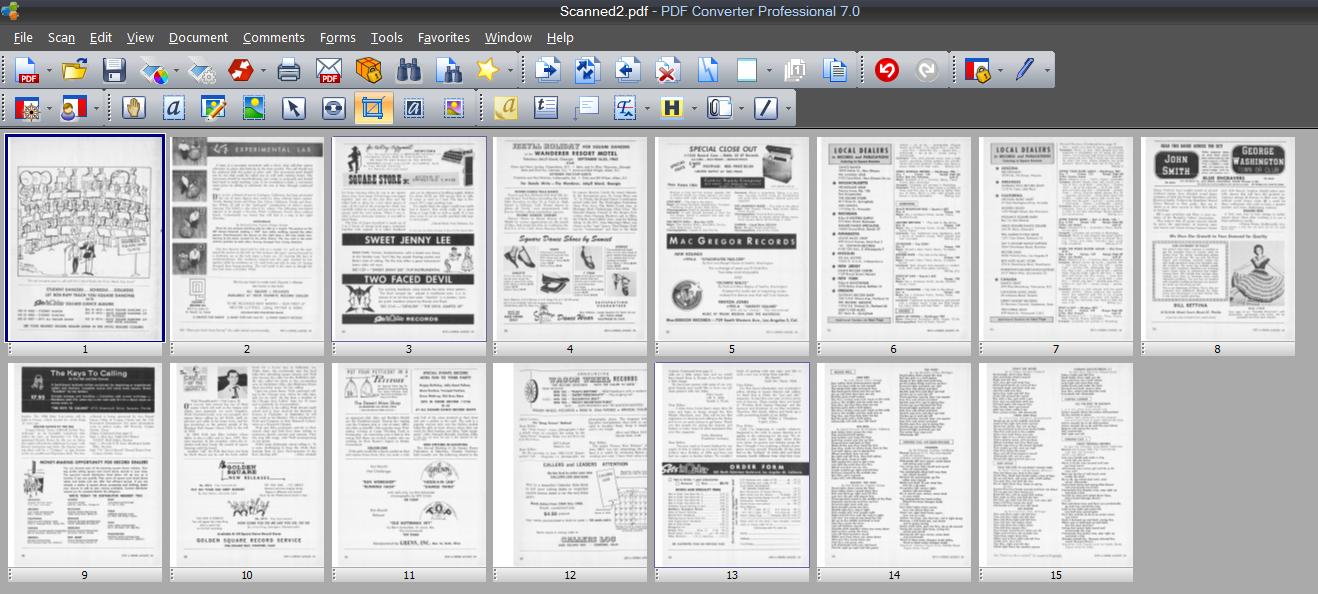Expand the blue pen dropdown arrow

coord(1047,71)
